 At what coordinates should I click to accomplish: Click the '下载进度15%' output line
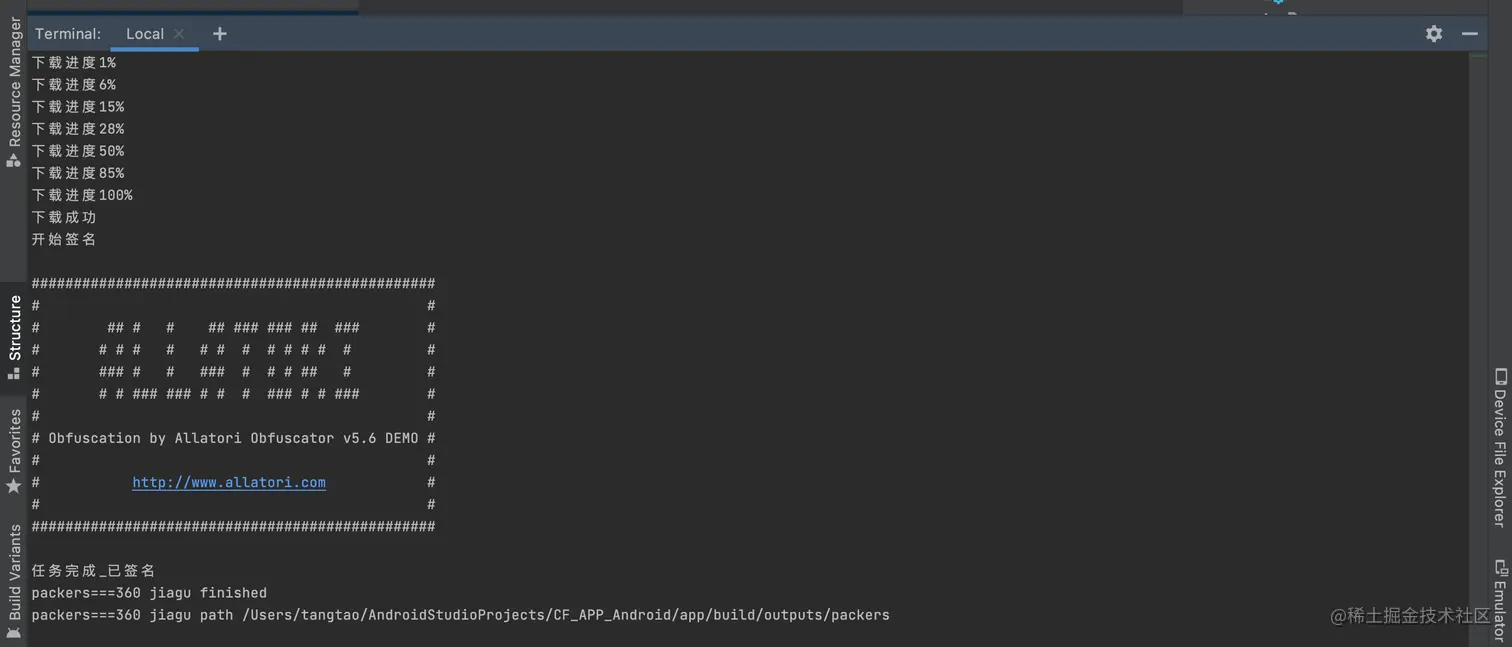click(x=78, y=107)
